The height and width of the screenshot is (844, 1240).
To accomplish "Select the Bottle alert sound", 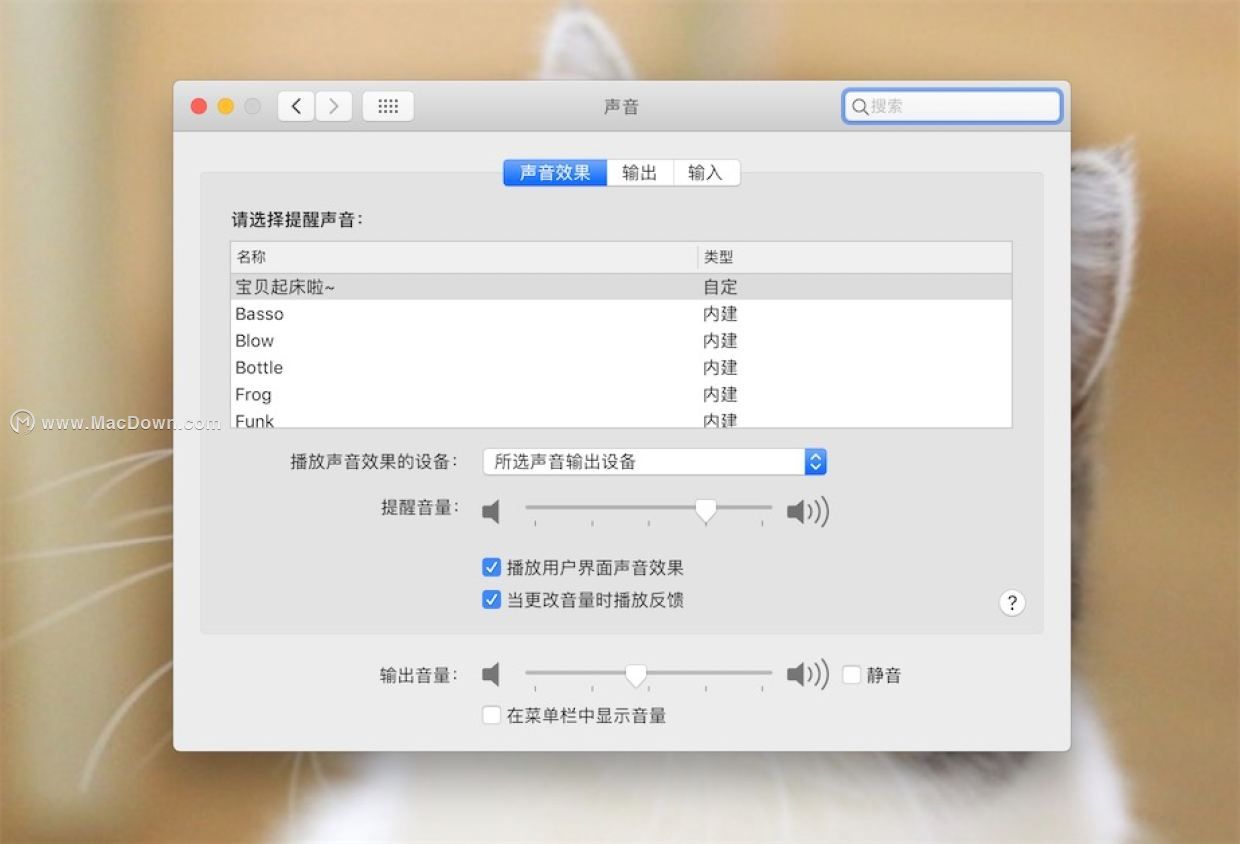I will 621,368.
